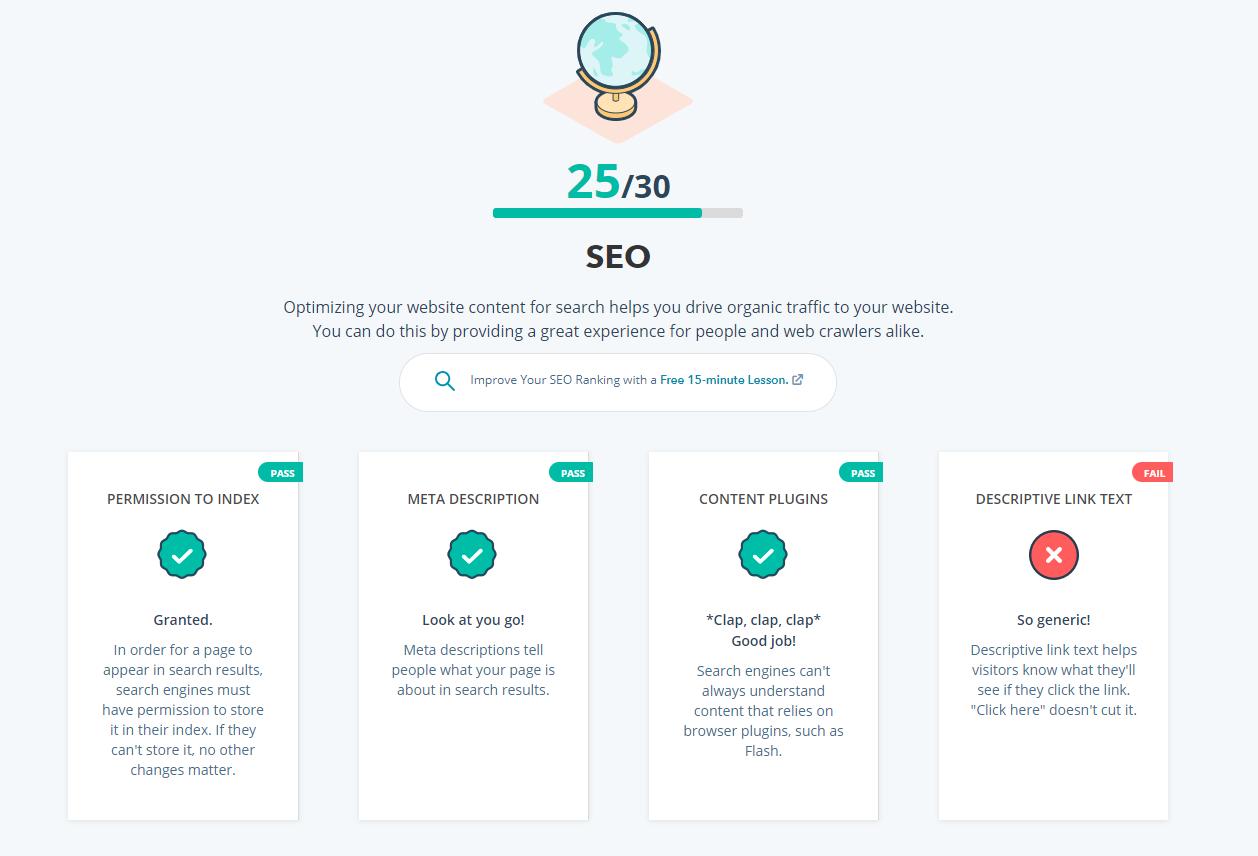Image resolution: width=1258 pixels, height=856 pixels.
Task: Toggle the PASS badge on Permission to Index card
Action: (x=281, y=472)
